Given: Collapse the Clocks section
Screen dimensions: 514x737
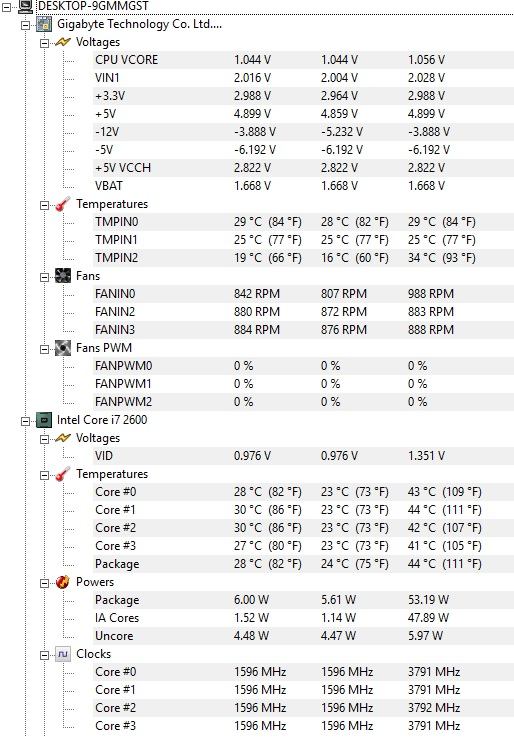Looking at the screenshot, I should [x=44, y=655].
